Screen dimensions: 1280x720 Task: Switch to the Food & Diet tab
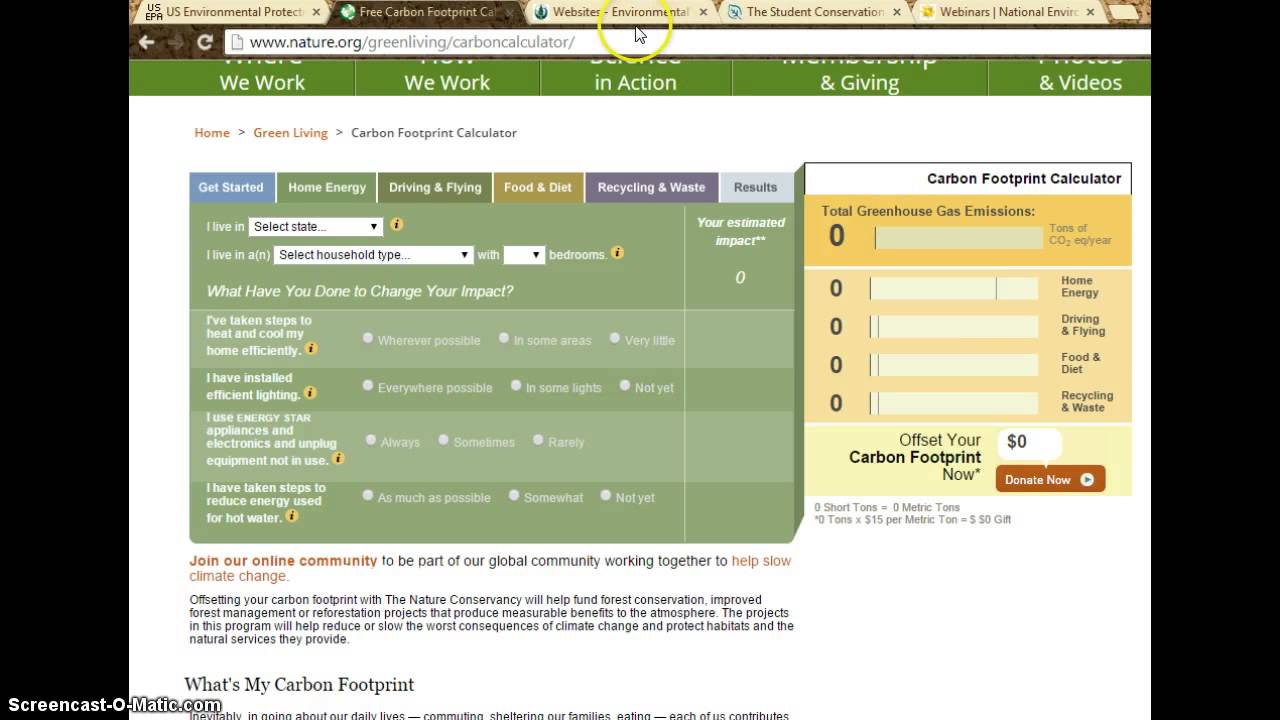click(538, 187)
